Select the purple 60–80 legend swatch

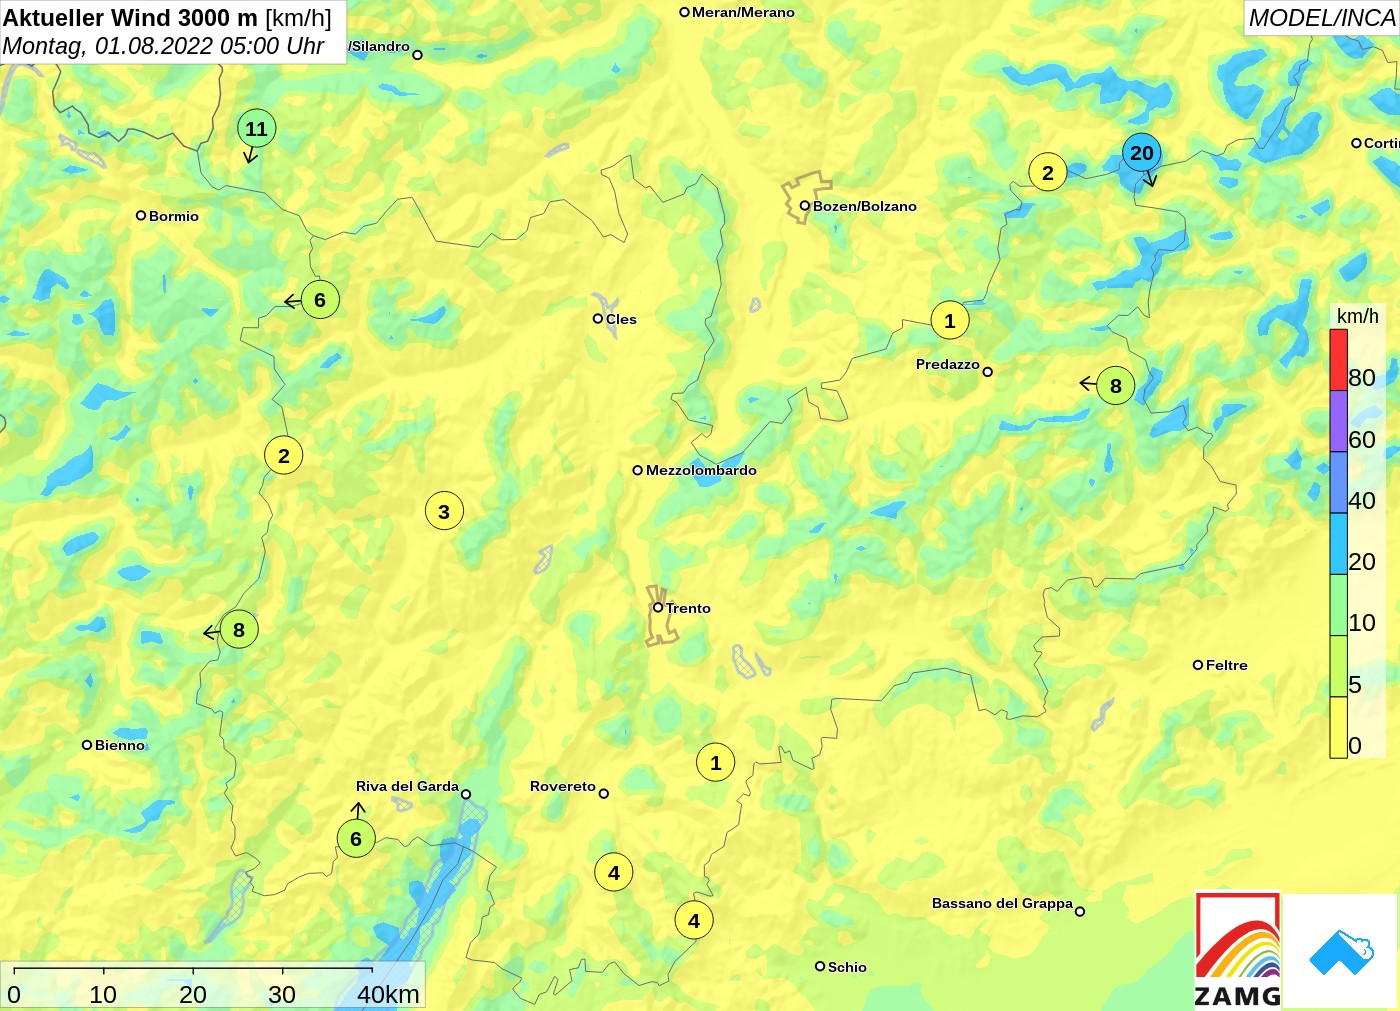(x=1338, y=421)
